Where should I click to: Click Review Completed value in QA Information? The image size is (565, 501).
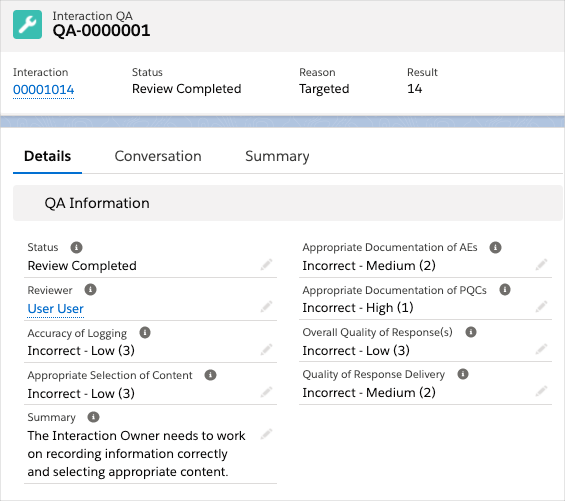[x=82, y=266]
